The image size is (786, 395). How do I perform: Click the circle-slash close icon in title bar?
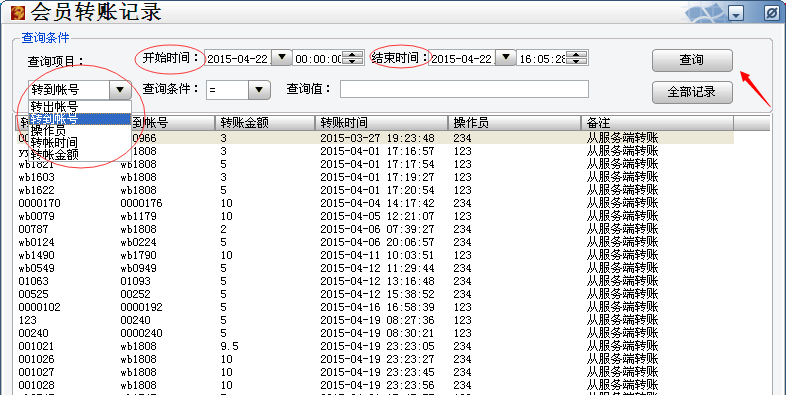coord(772,14)
